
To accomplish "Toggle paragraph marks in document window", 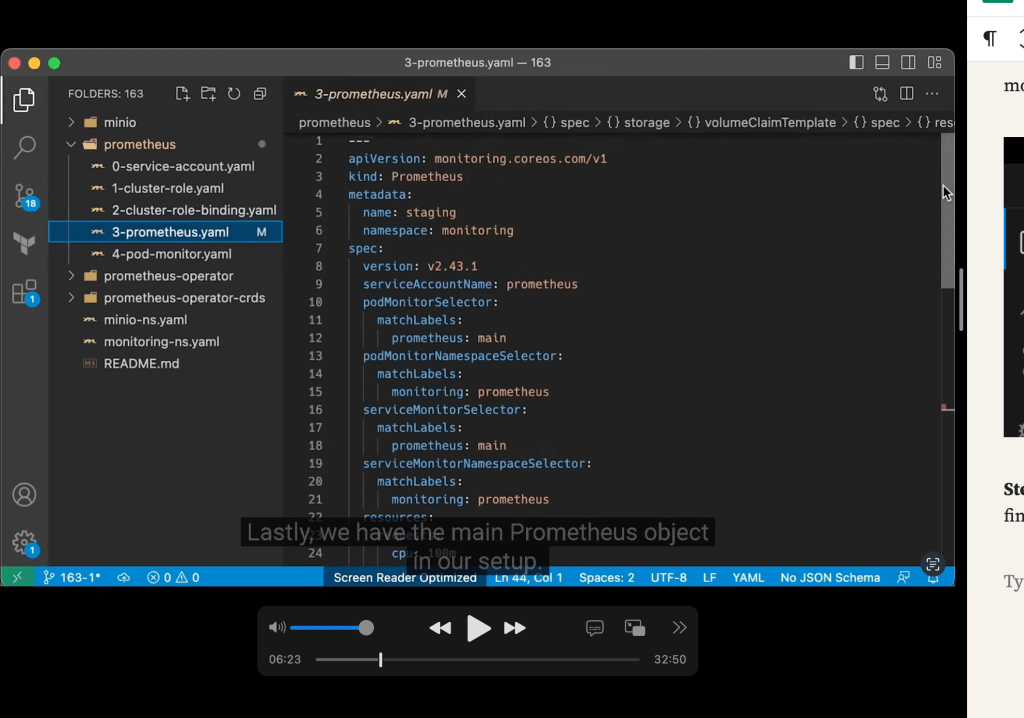I will 990,39.
